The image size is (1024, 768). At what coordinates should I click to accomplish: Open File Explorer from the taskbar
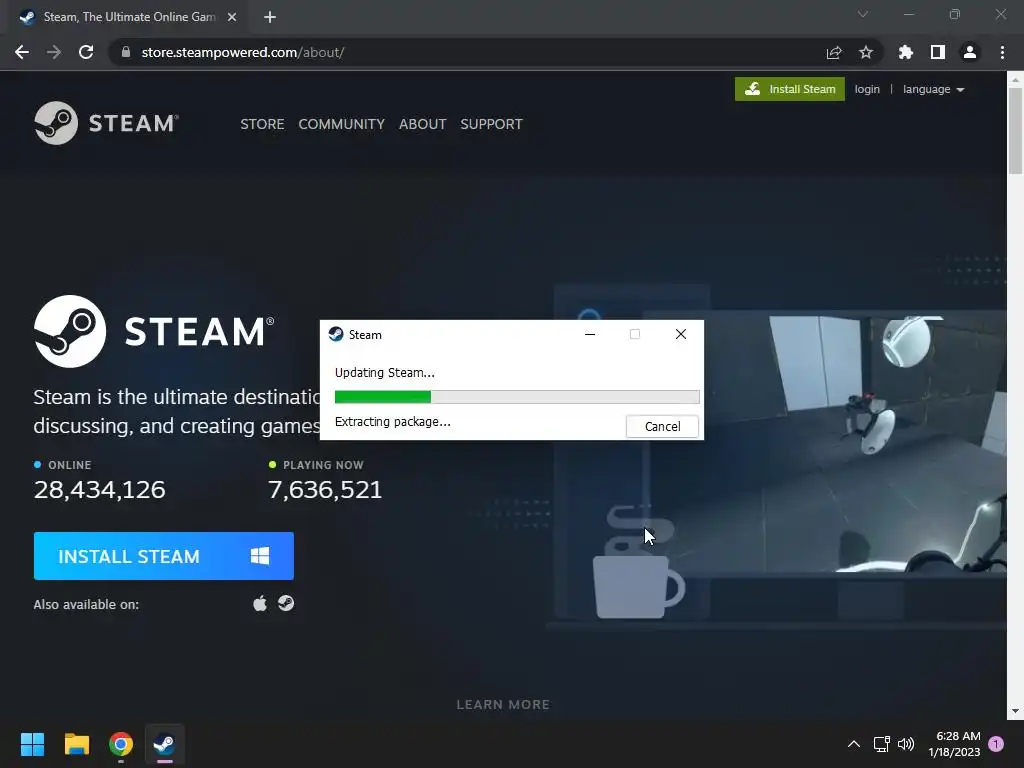click(76, 744)
